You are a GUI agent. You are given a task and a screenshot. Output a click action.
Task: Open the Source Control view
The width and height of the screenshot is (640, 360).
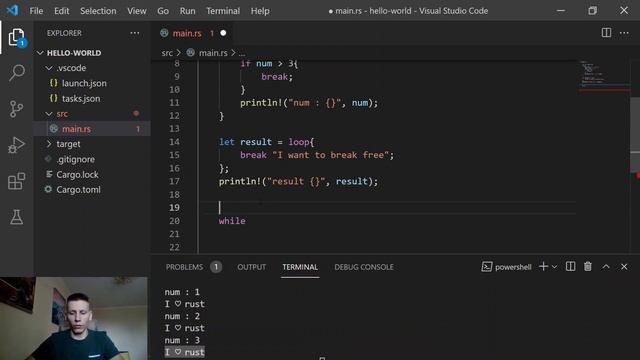pos(17,109)
